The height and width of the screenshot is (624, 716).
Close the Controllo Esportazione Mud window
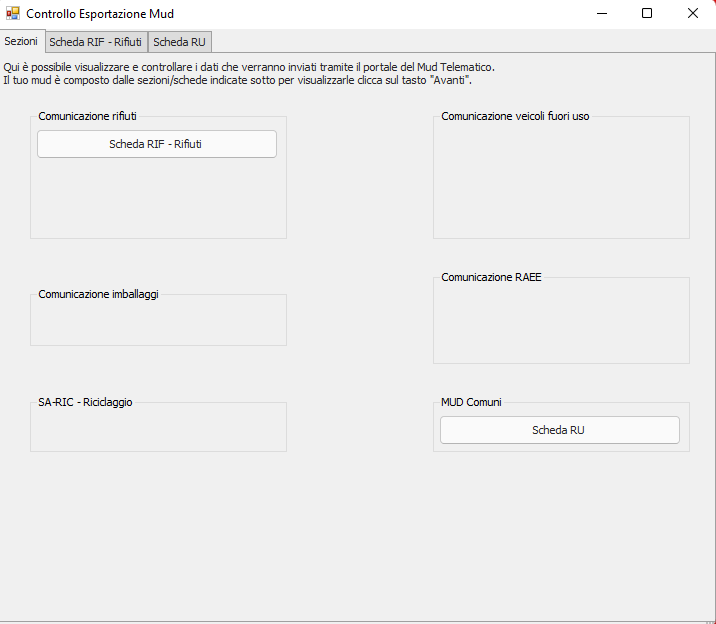pyautogui.click(x=692, y=14)
